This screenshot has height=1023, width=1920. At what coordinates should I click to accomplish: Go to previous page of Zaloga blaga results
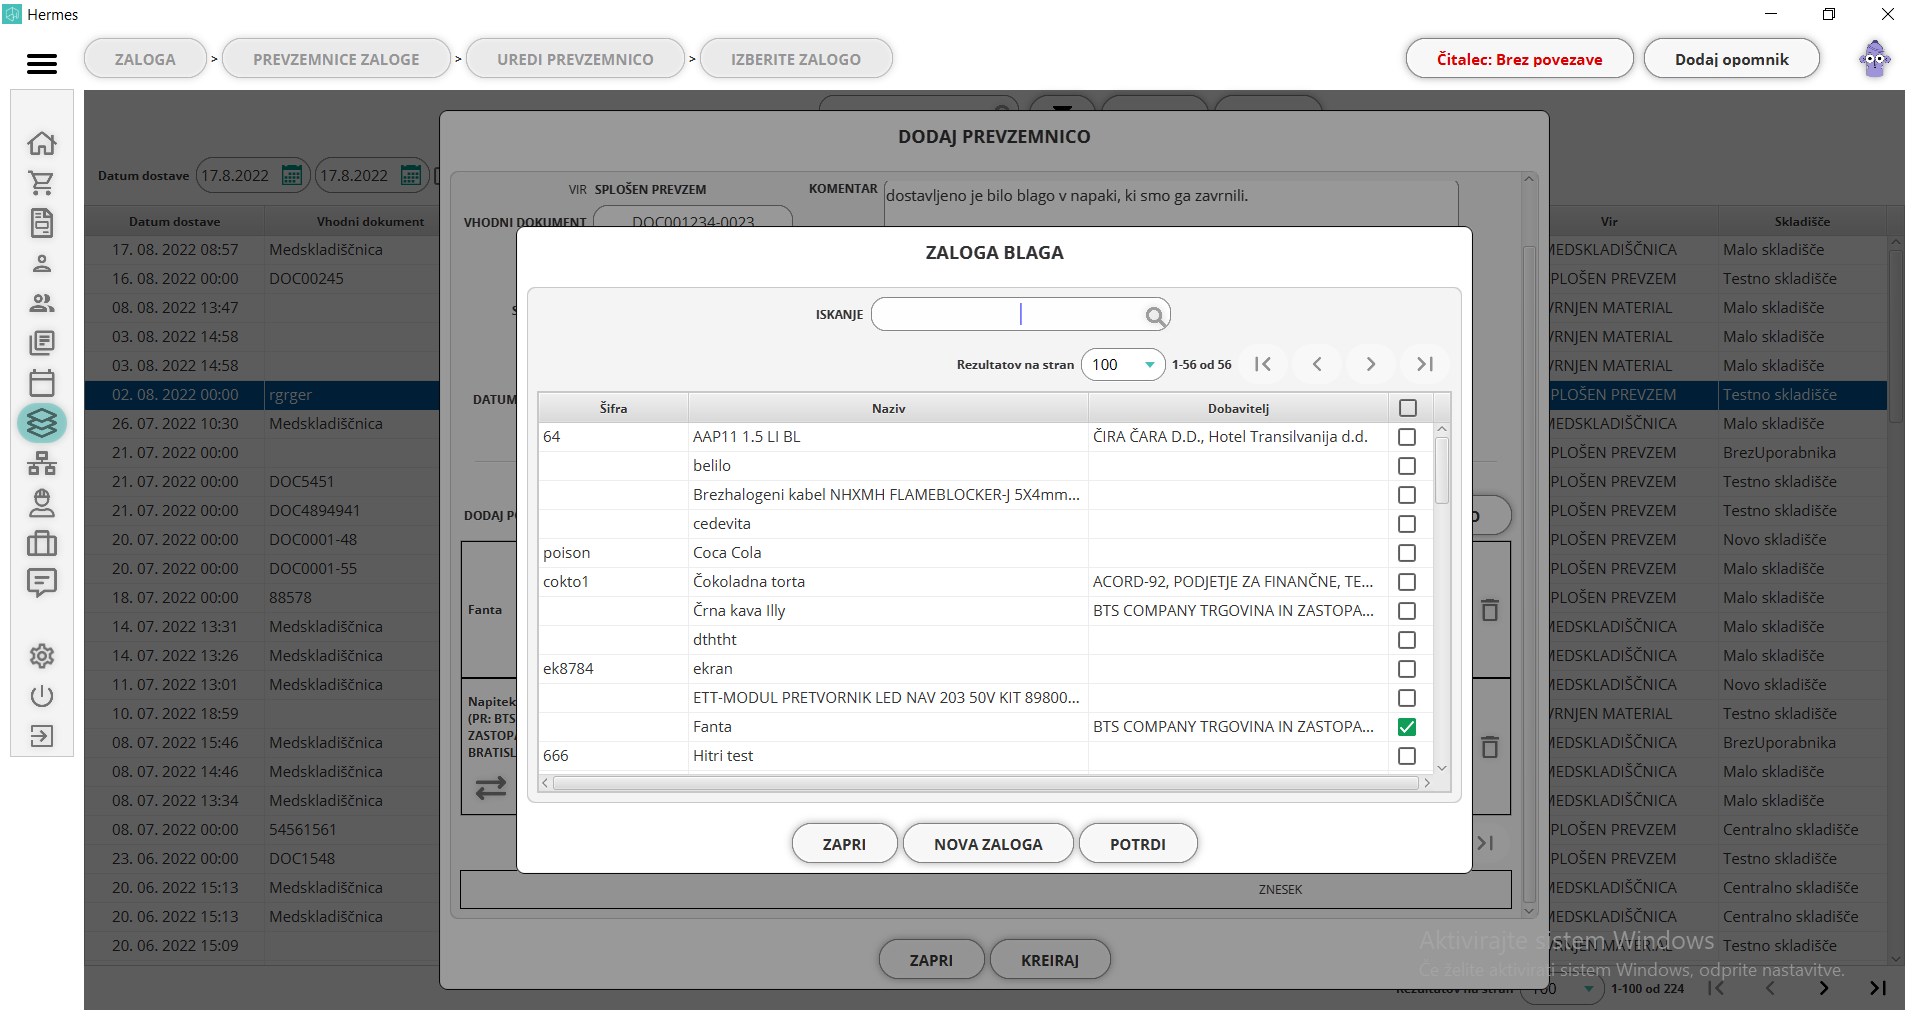tap(1317, 364)
